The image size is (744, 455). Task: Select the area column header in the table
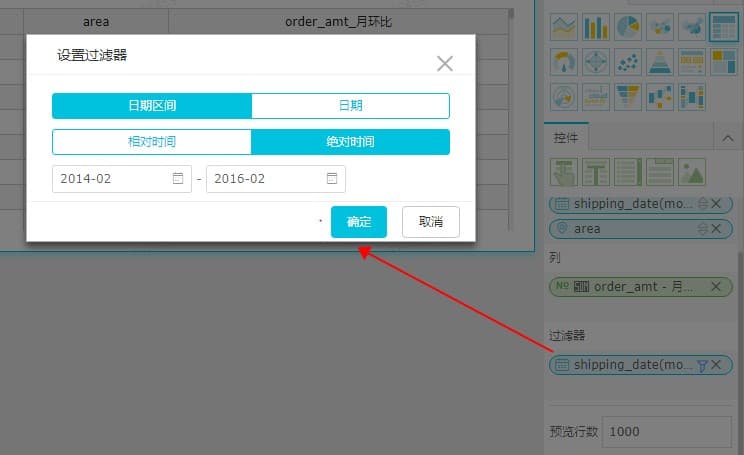pos(96,21)
